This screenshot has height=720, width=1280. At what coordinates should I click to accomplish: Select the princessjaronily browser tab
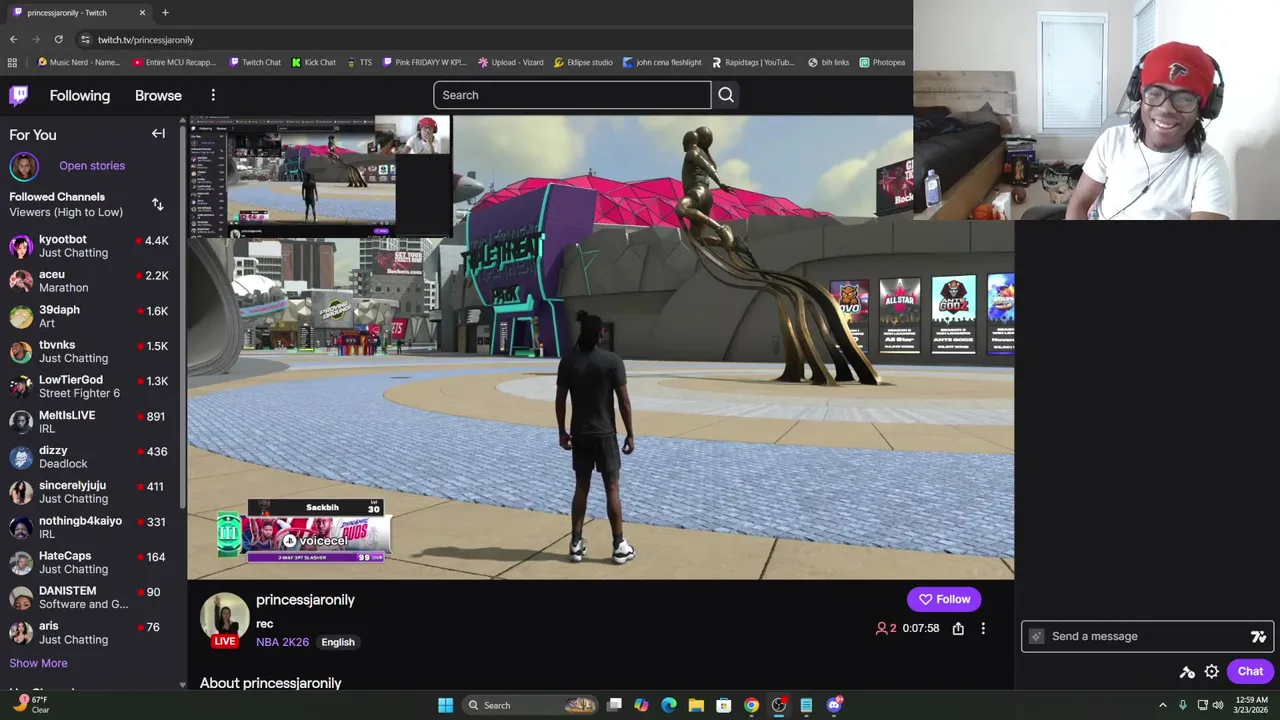tap(78, 13)
